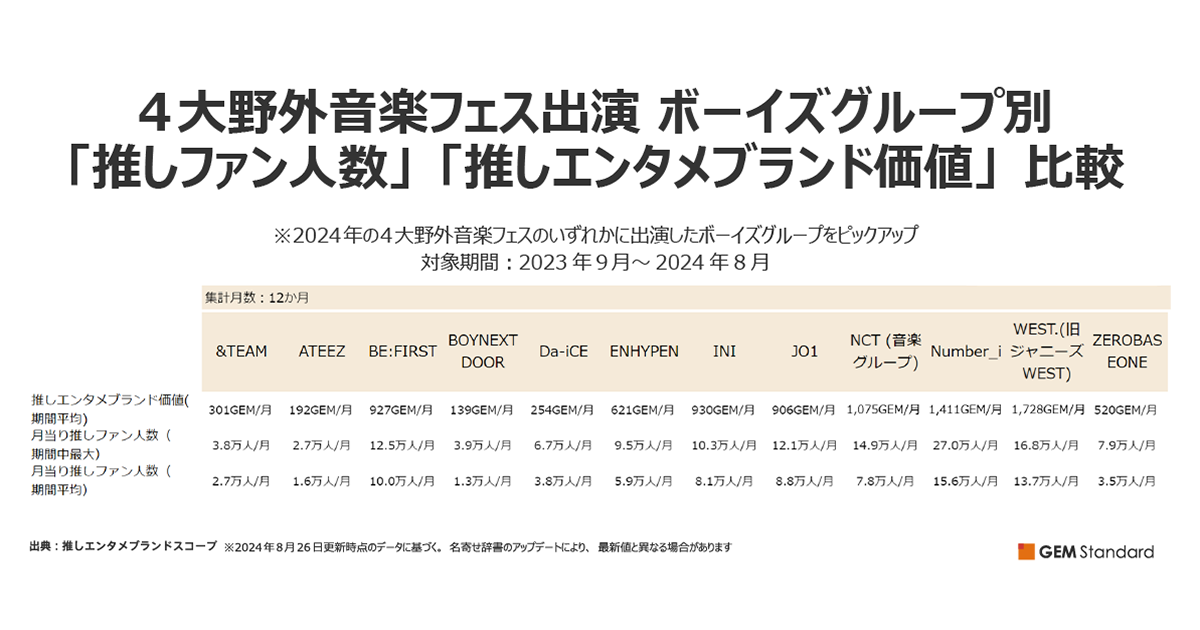This screenshot has height=630, width=1200.
Task: Choose the '12.1万人/月' cell for JO1
Action: 804,445
